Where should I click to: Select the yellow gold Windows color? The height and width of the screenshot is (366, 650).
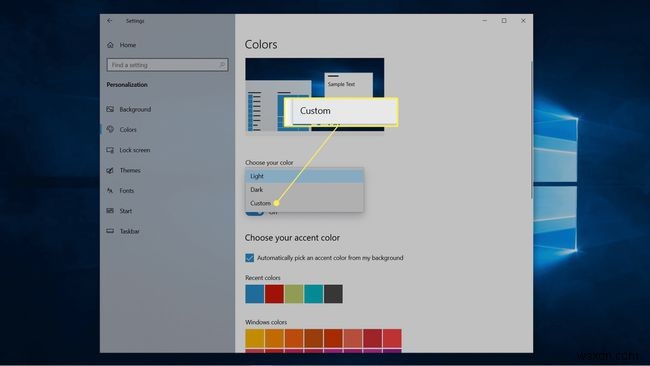point(255,338)
